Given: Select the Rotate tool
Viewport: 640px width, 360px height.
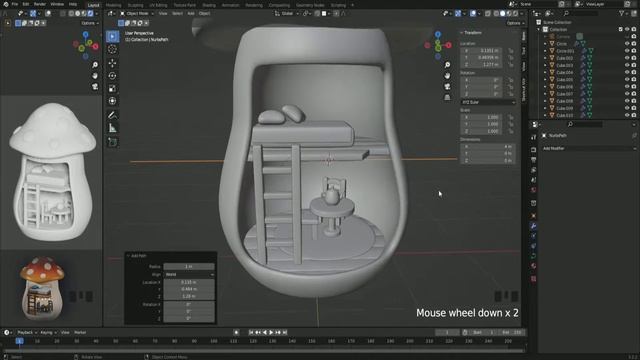Looking at the screenshot, I should [113, 76].
